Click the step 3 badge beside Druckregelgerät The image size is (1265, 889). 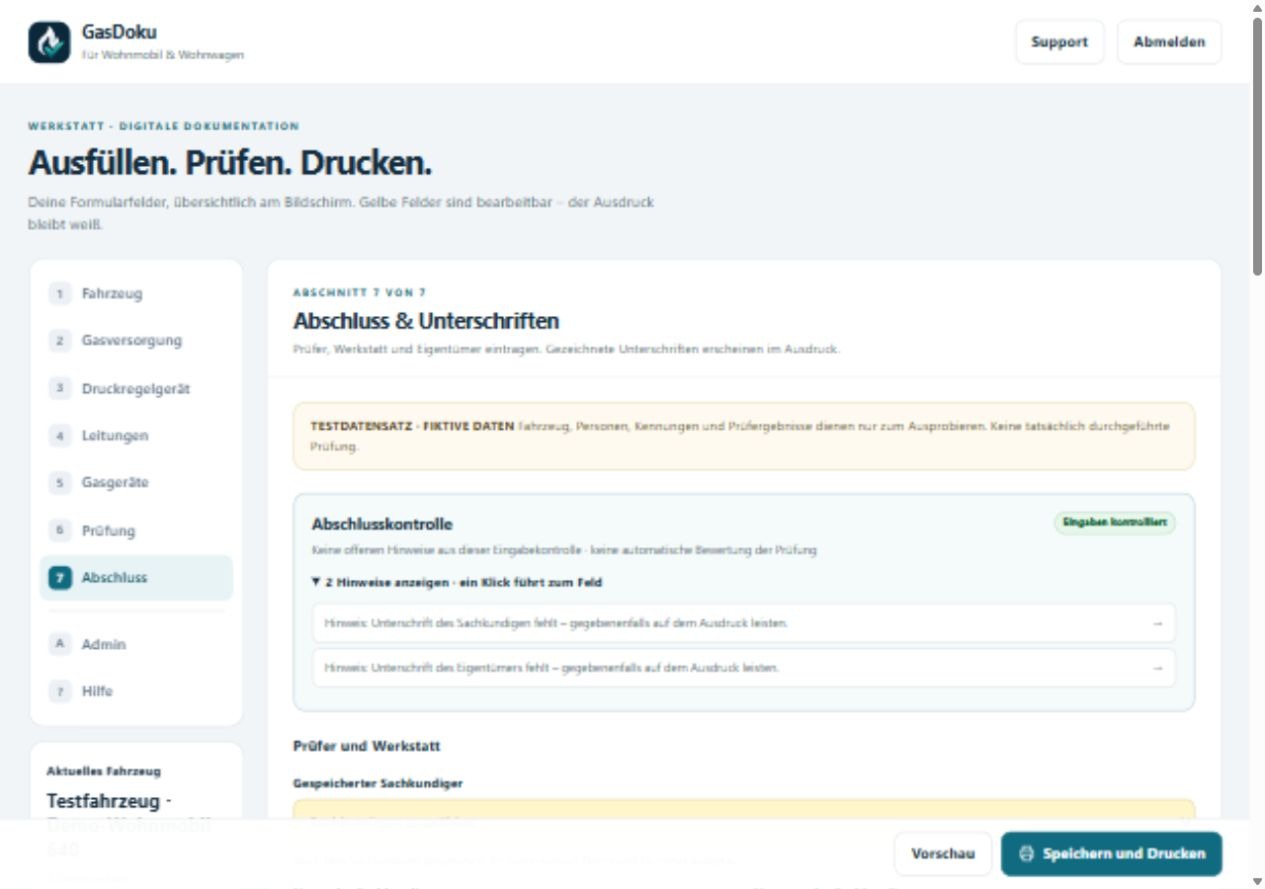[60, 389]
